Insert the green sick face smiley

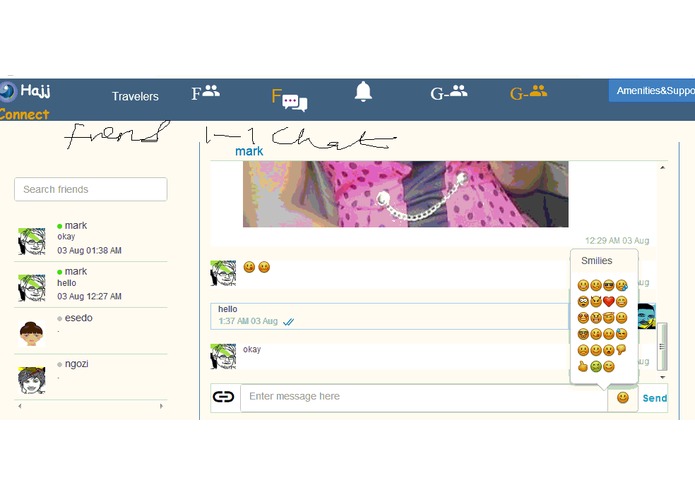pos(596,366)
